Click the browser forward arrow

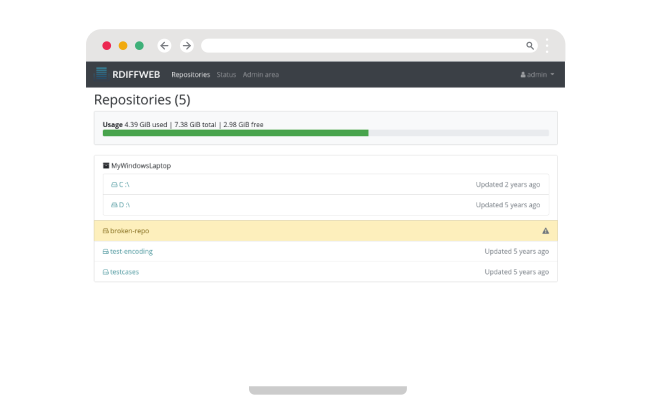(186, 45)
